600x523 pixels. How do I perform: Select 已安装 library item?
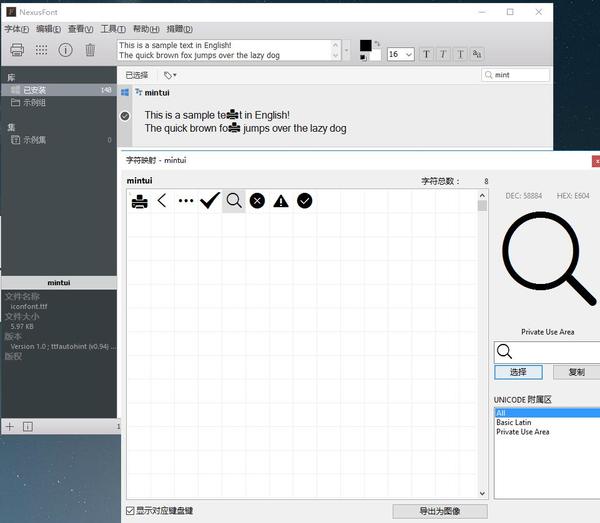click(x=59, y=90)
